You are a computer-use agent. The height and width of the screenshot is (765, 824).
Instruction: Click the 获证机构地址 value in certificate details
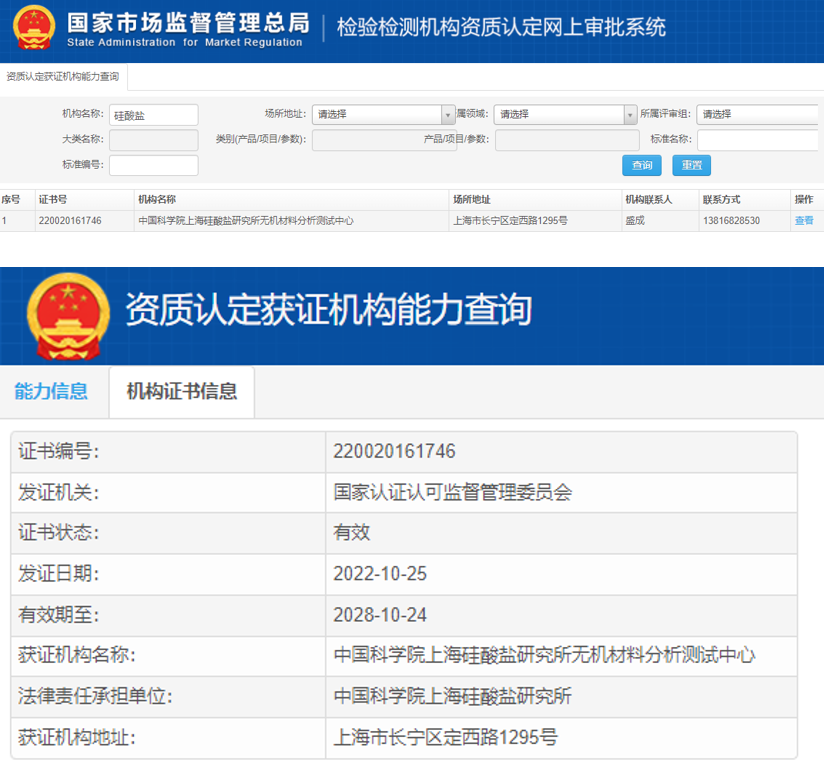(x=446, y=737)
